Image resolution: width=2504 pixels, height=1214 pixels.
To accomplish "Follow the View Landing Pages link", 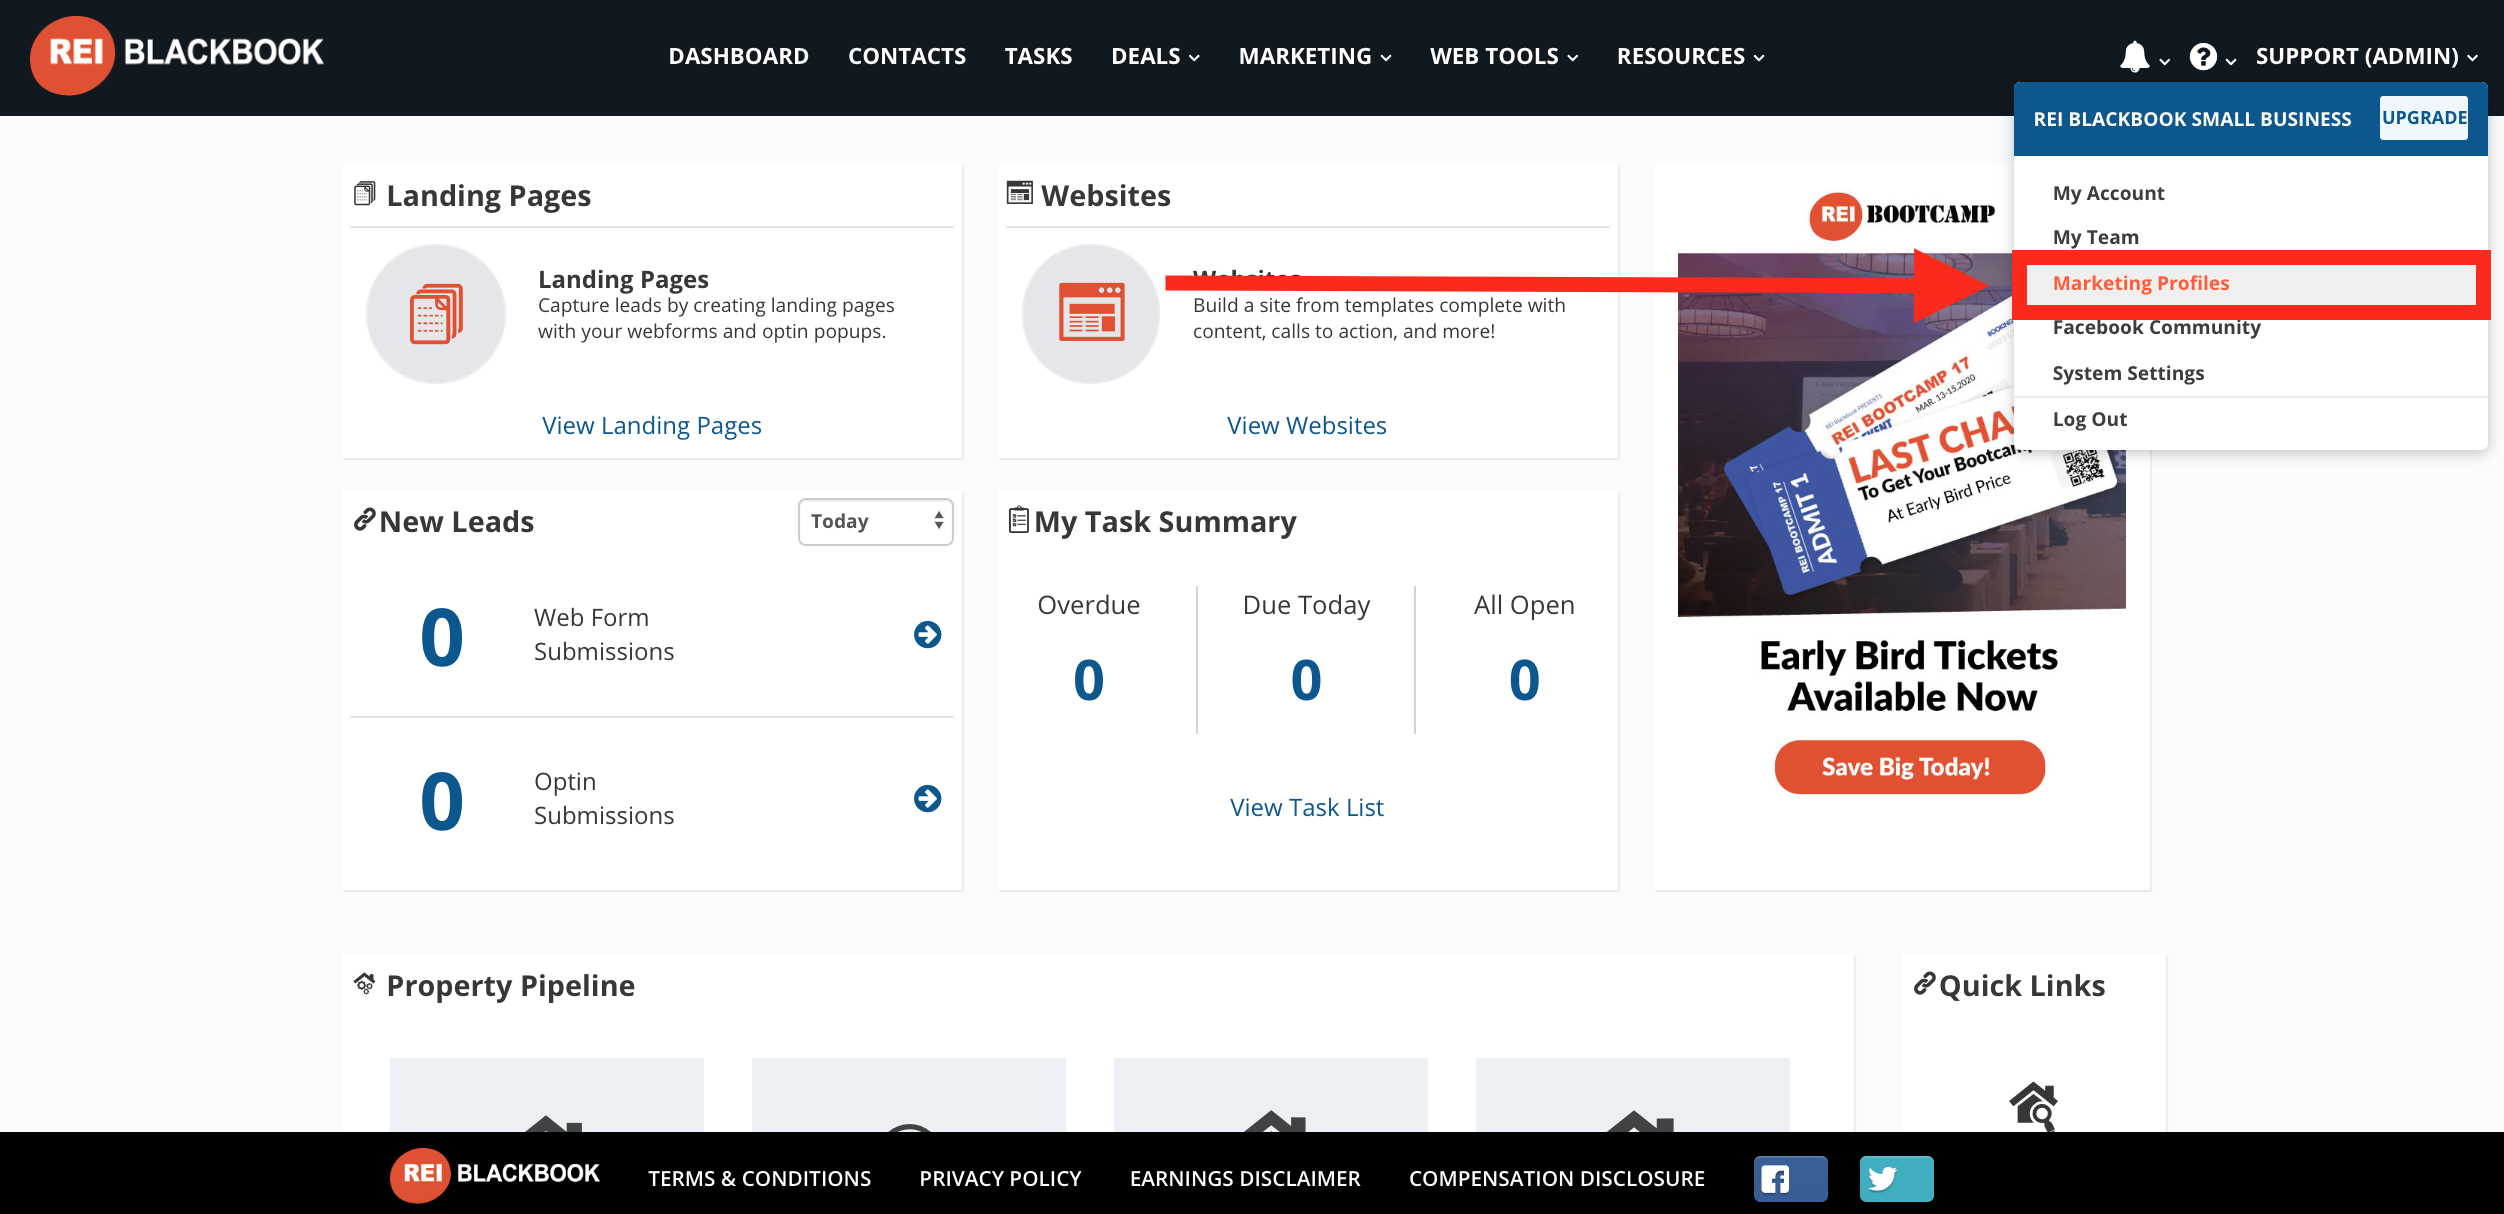I will point(652,426).
